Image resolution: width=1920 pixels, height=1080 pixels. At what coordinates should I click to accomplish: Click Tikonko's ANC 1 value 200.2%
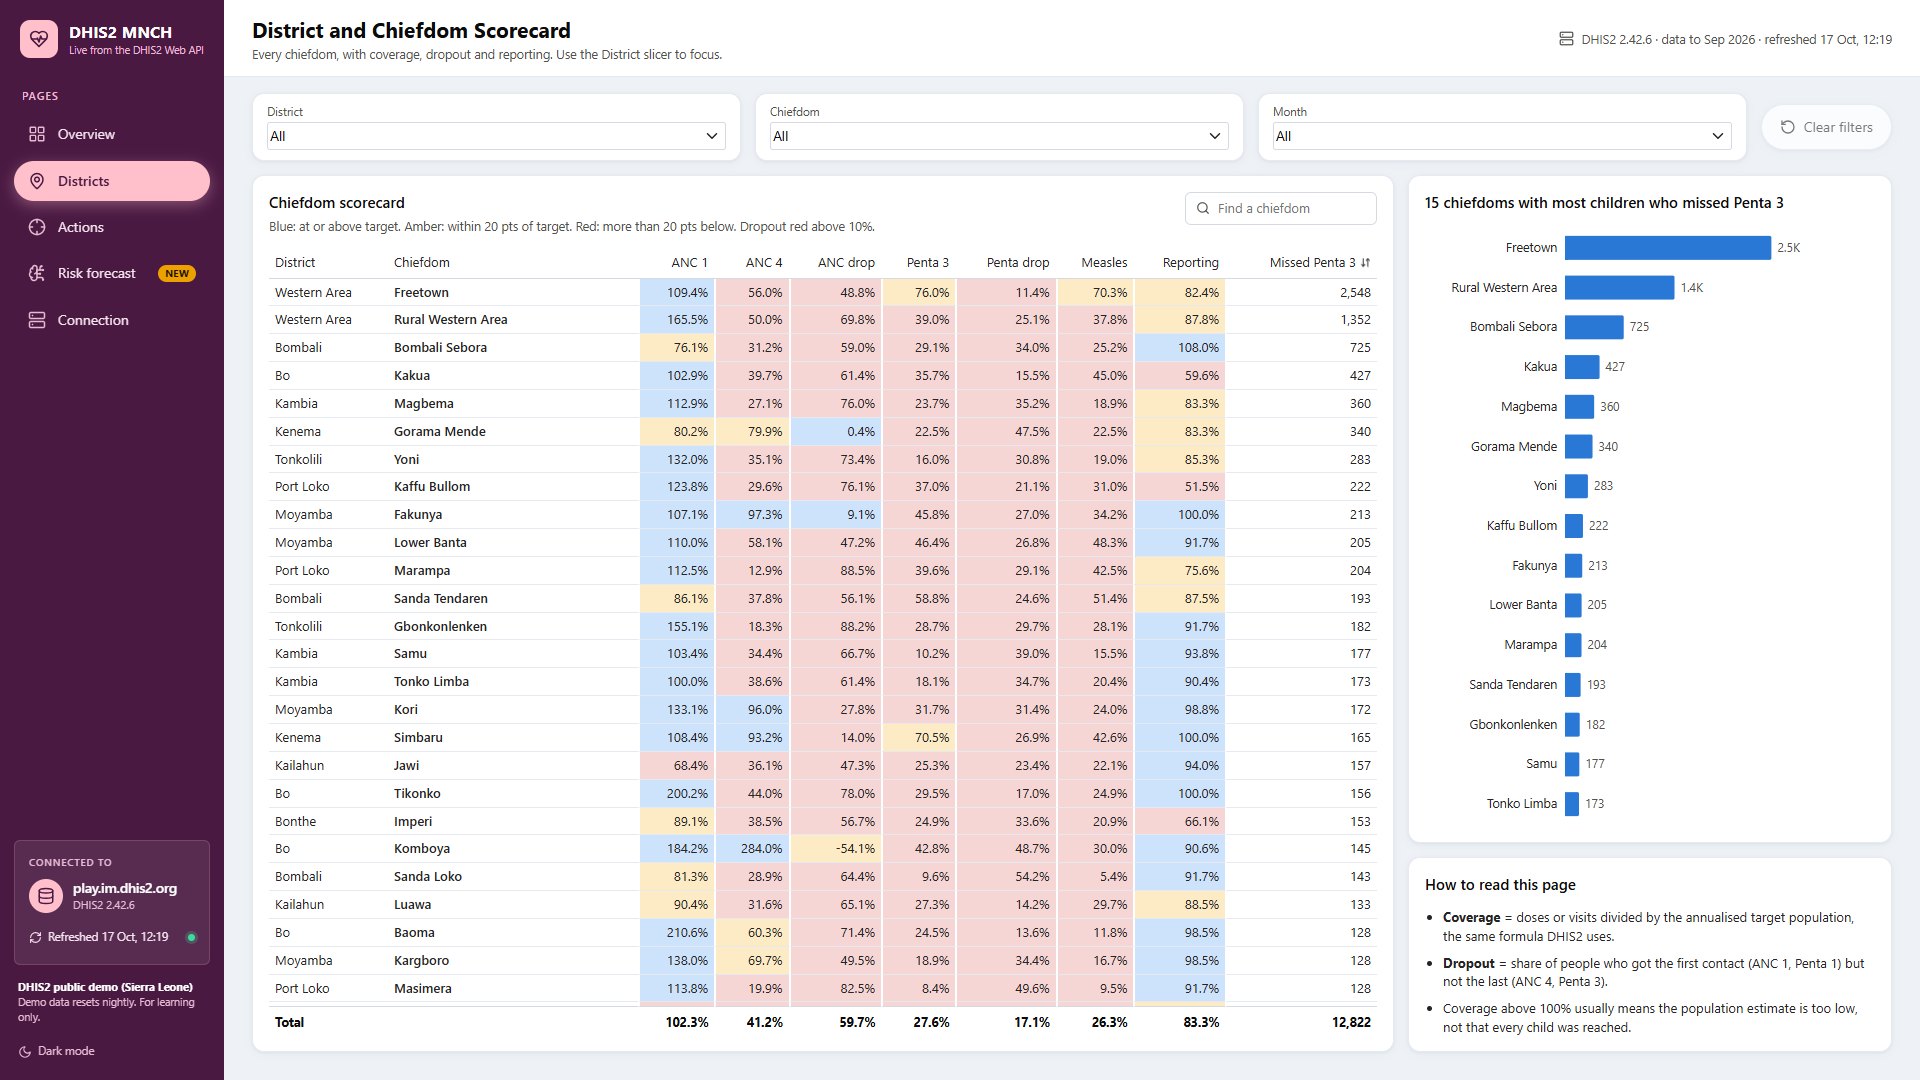click(x=677, y=794)
